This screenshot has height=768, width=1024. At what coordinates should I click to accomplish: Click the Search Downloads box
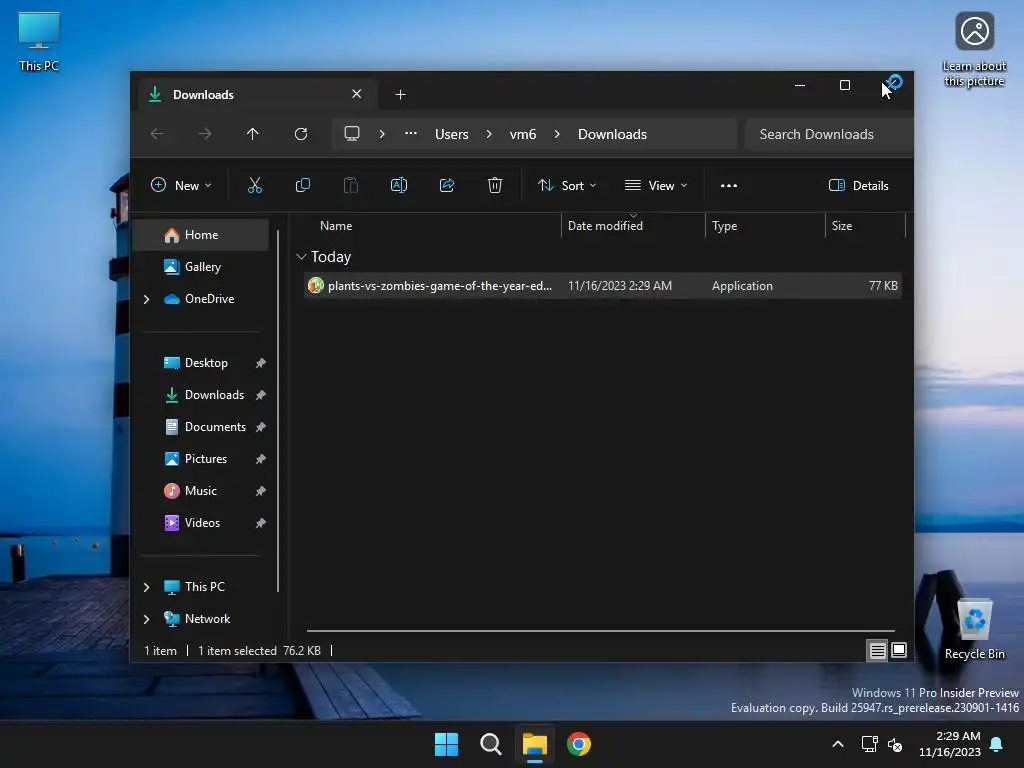pos(828,134)
